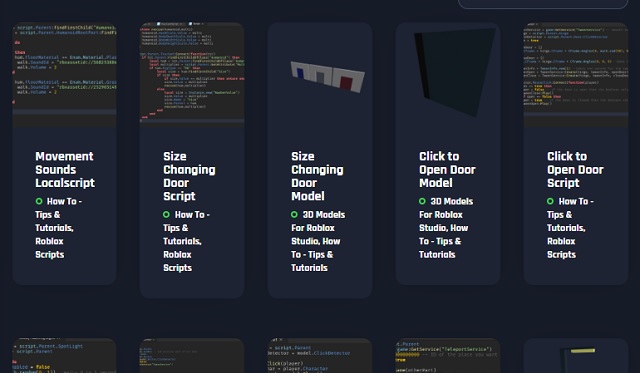Open the Click to Open Door Model title
This screenshot has width=640, height=373.
coord(447,169)
